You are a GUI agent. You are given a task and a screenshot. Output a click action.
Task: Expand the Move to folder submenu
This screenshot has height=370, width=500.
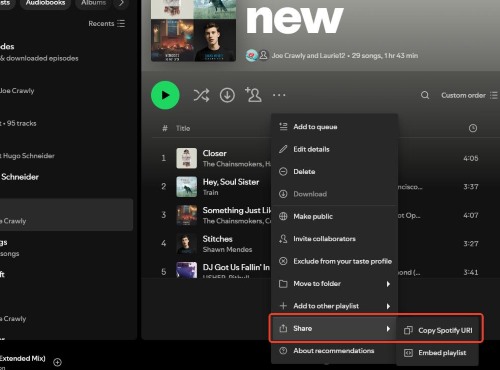click(334, 284)
